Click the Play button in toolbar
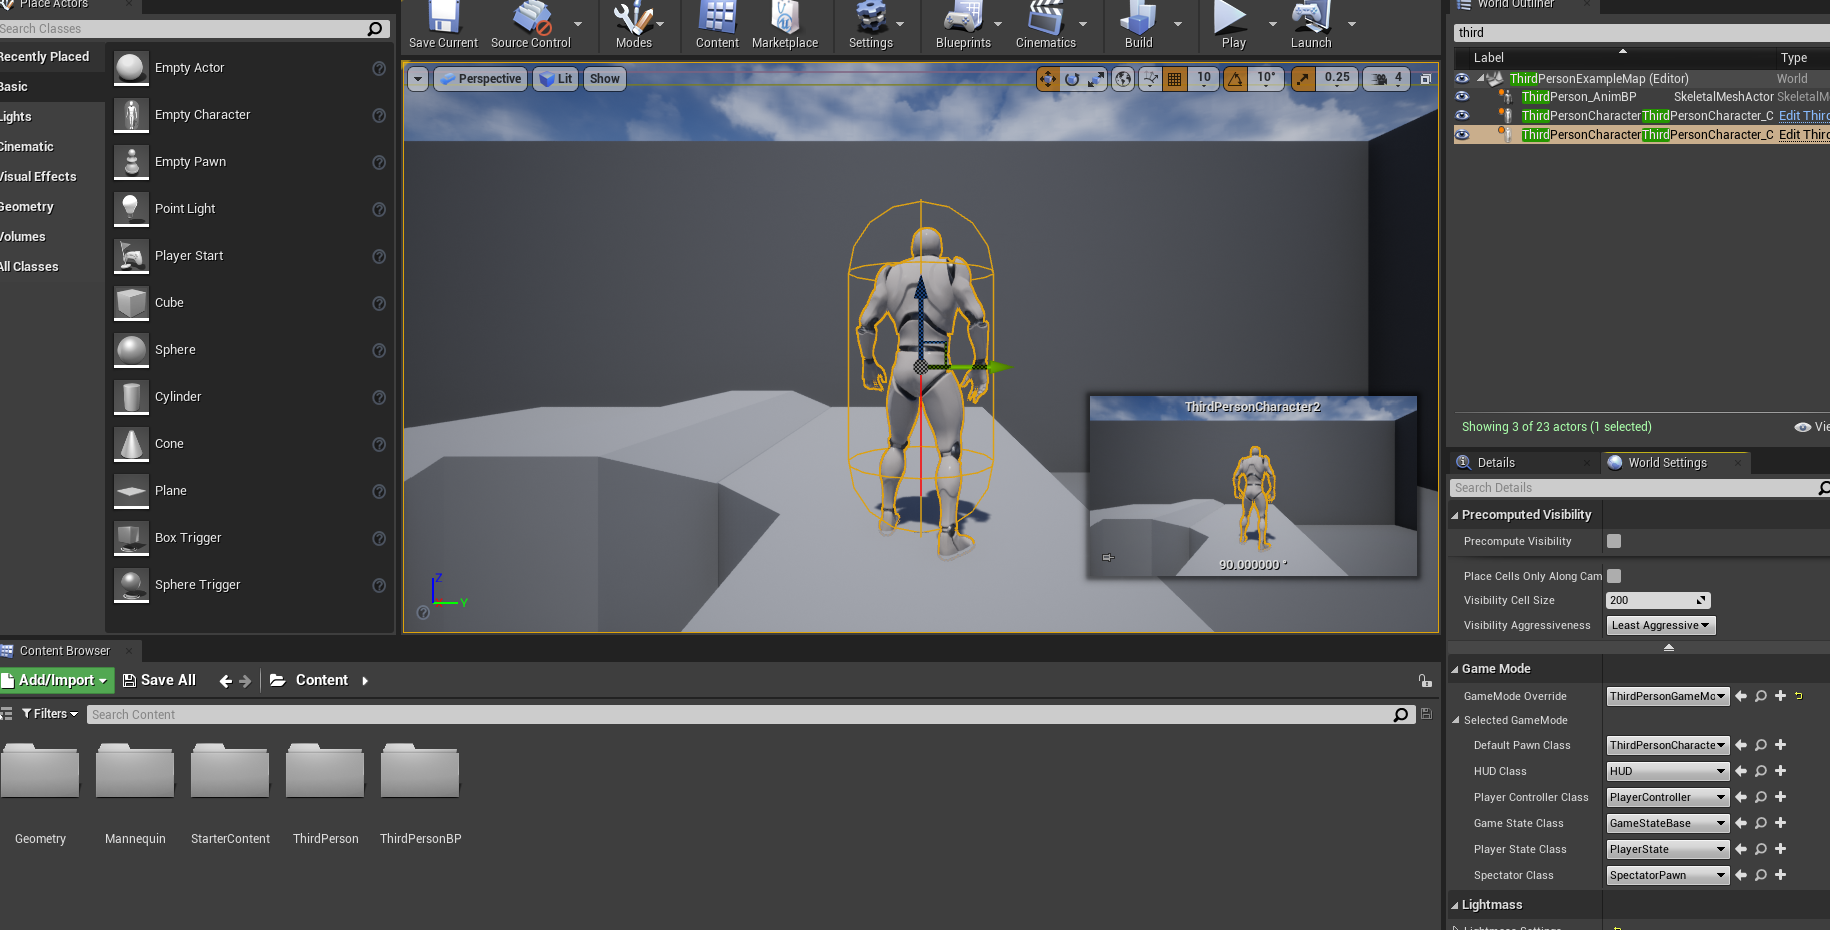The width and height of the screenshot is (1830, 930). (1231, 26)
